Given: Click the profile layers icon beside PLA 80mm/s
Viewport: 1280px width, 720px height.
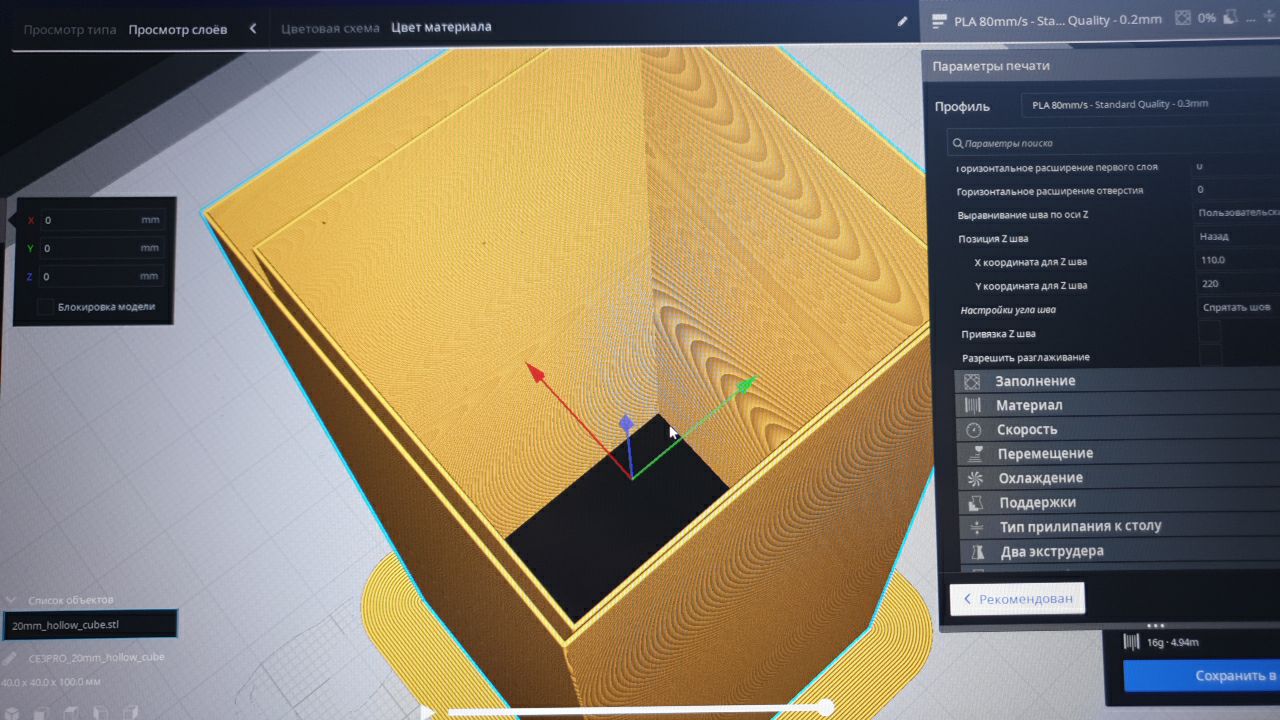Looking at the screenshot, I should [939, 19].
